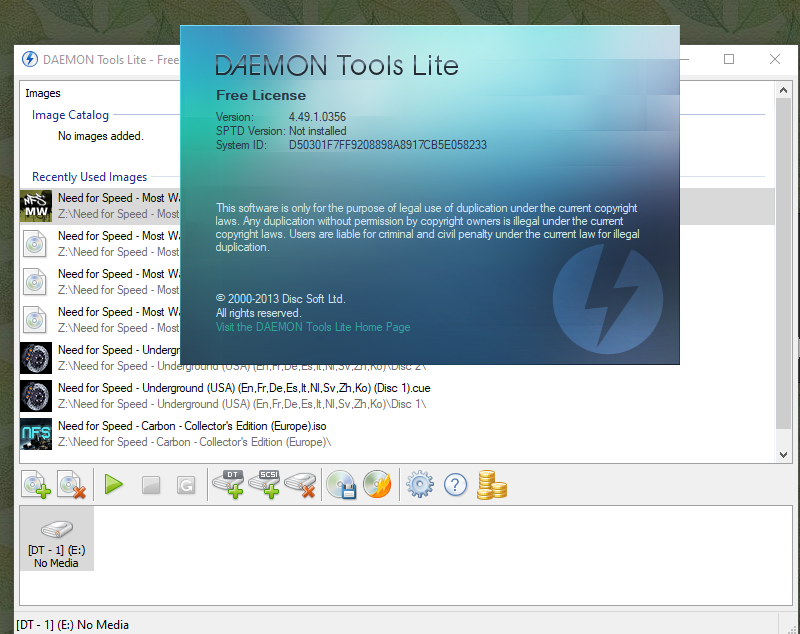Click the Remove virtual drive icon
This screenshot has height=634, width=800.
[300, 485]
